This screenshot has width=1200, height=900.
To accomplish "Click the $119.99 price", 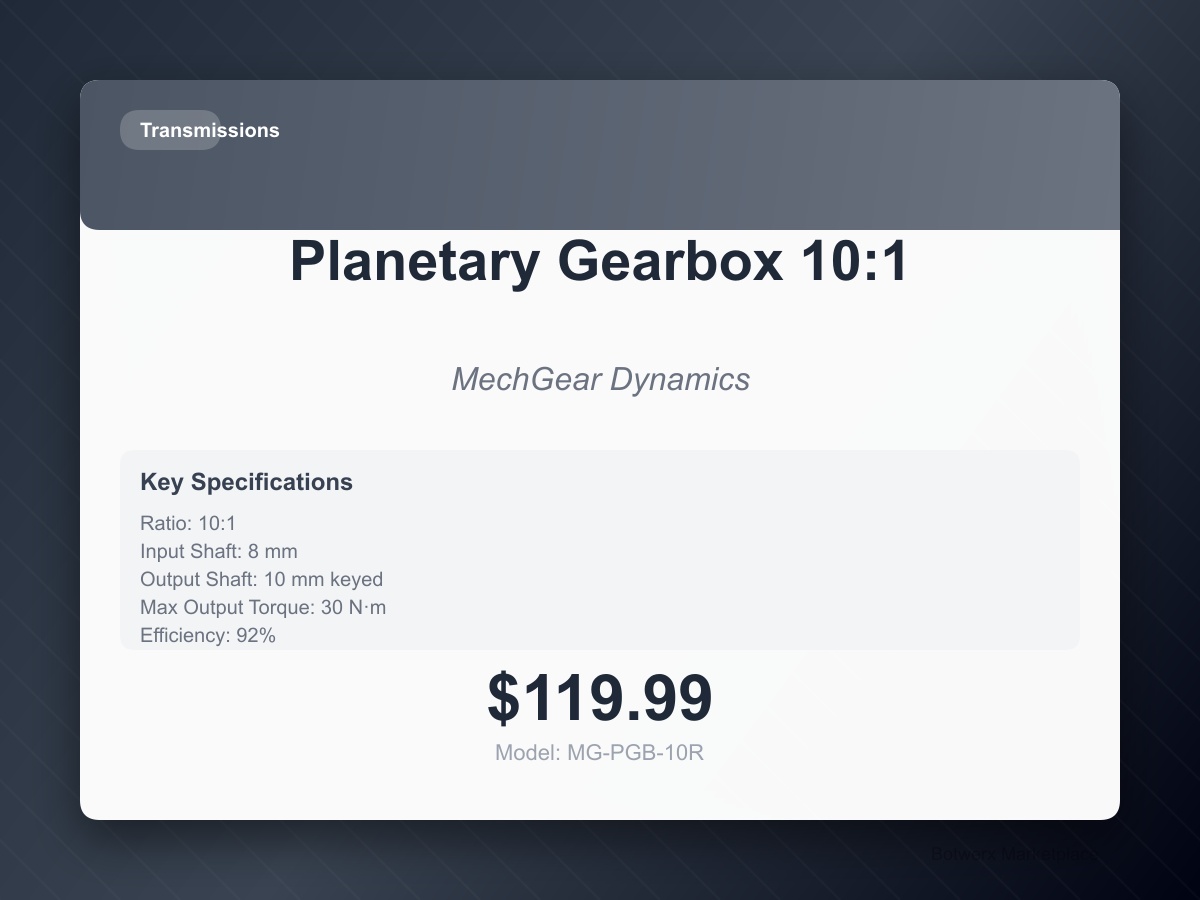I will (600, 698).
